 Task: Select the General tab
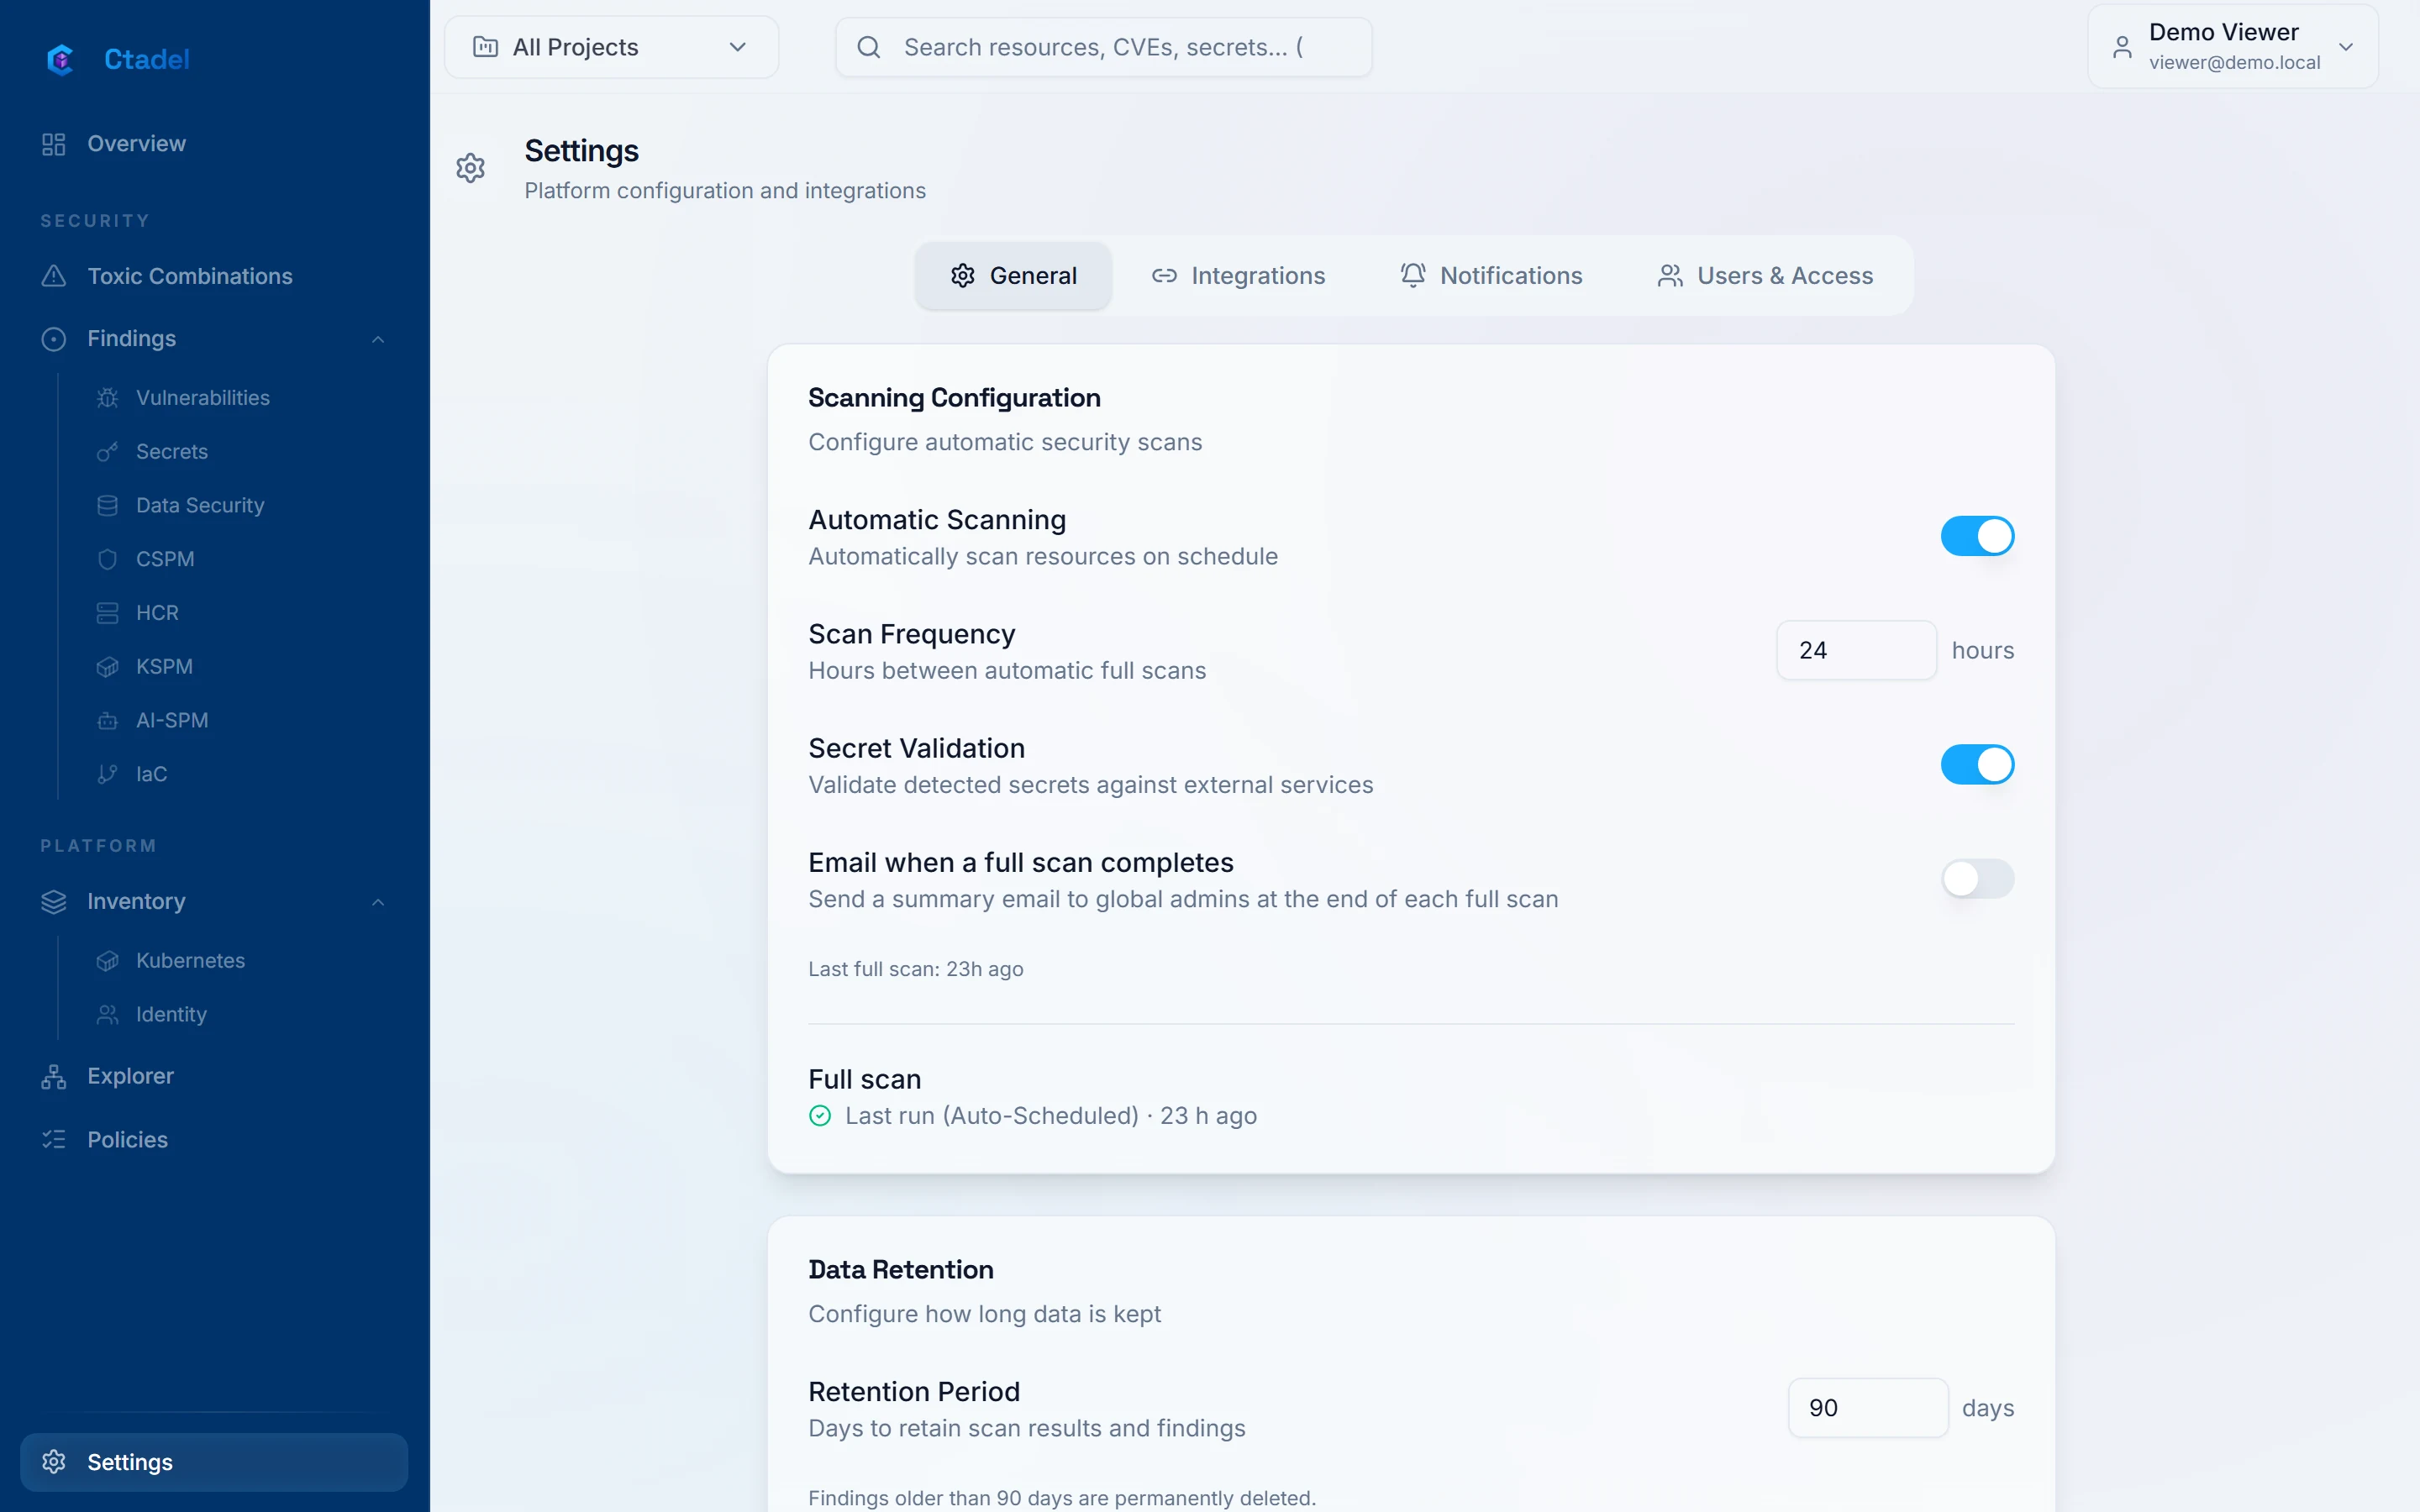1013,276
